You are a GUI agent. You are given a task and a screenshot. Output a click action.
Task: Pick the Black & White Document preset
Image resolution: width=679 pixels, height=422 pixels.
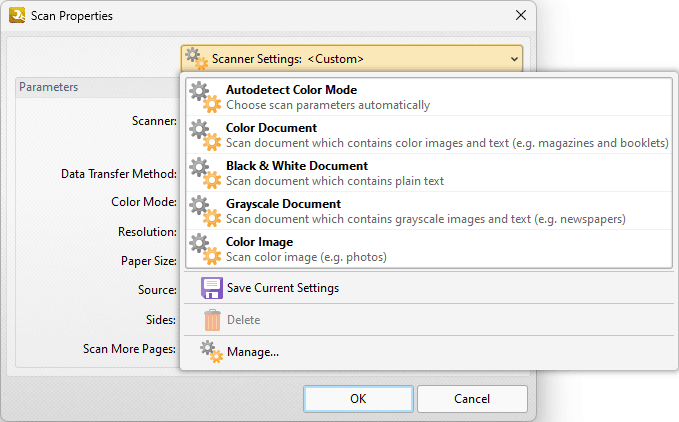point(429,173)
